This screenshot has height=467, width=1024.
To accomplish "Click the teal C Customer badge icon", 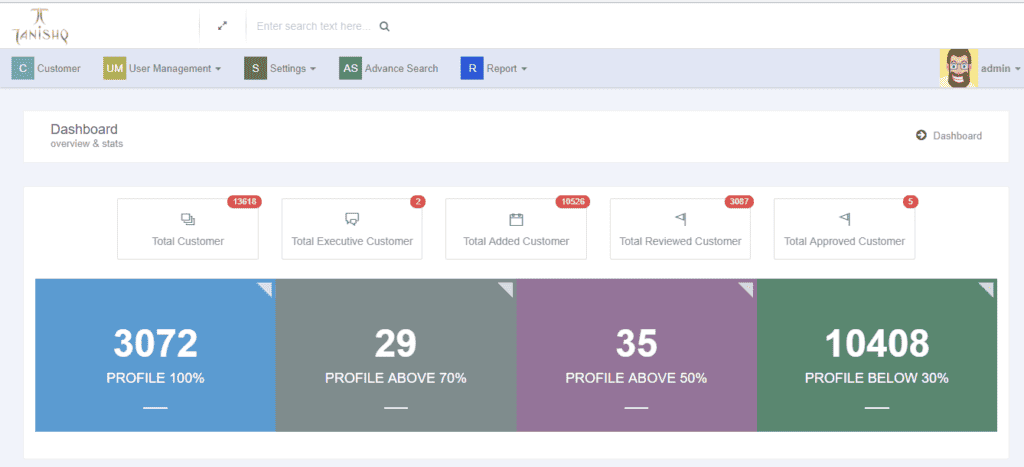I will [x=23, y=68].
